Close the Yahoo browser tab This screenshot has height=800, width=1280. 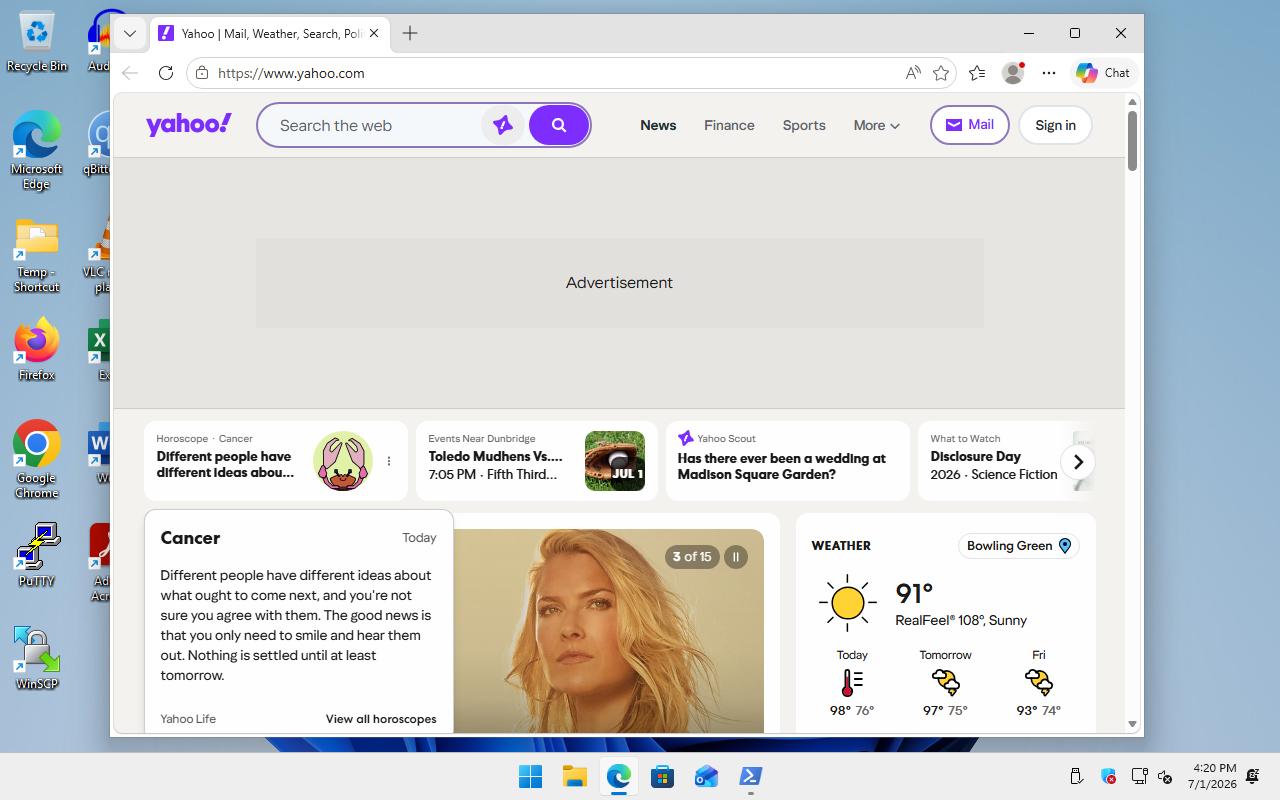(374, 33)
